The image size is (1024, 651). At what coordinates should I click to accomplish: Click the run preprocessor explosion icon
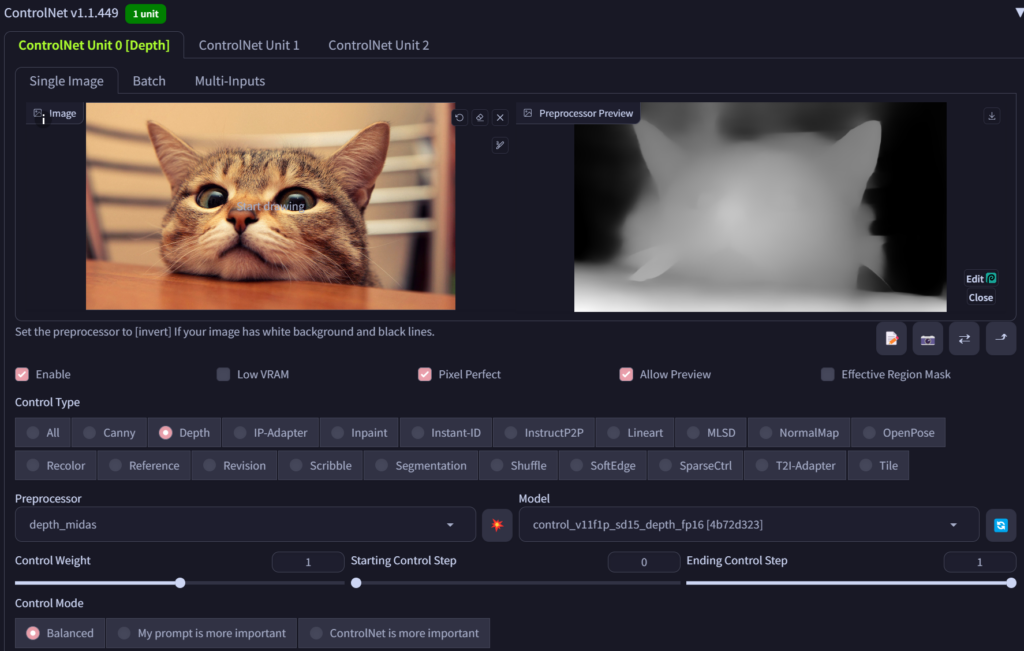click(x=497, y=524)
